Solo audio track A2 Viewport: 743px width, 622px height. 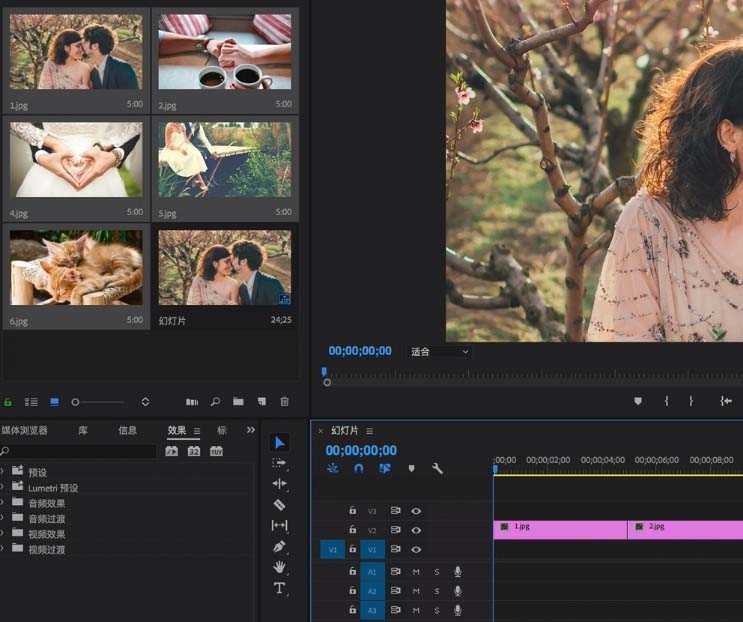(x=436, y=591)
